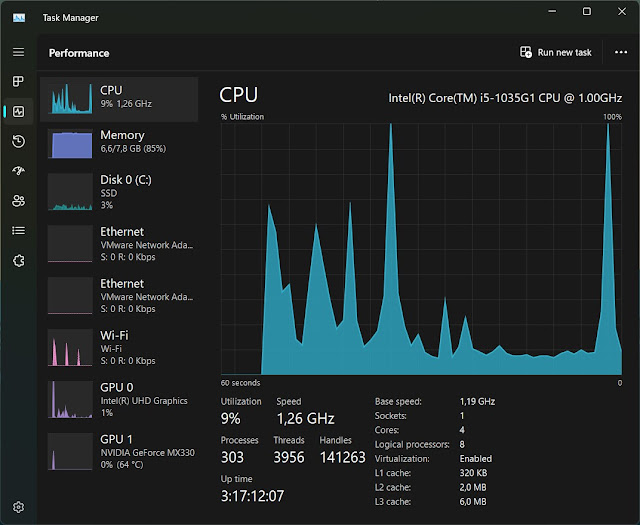Select the CPU performance thumbnail graph

[x=70, y=98]
